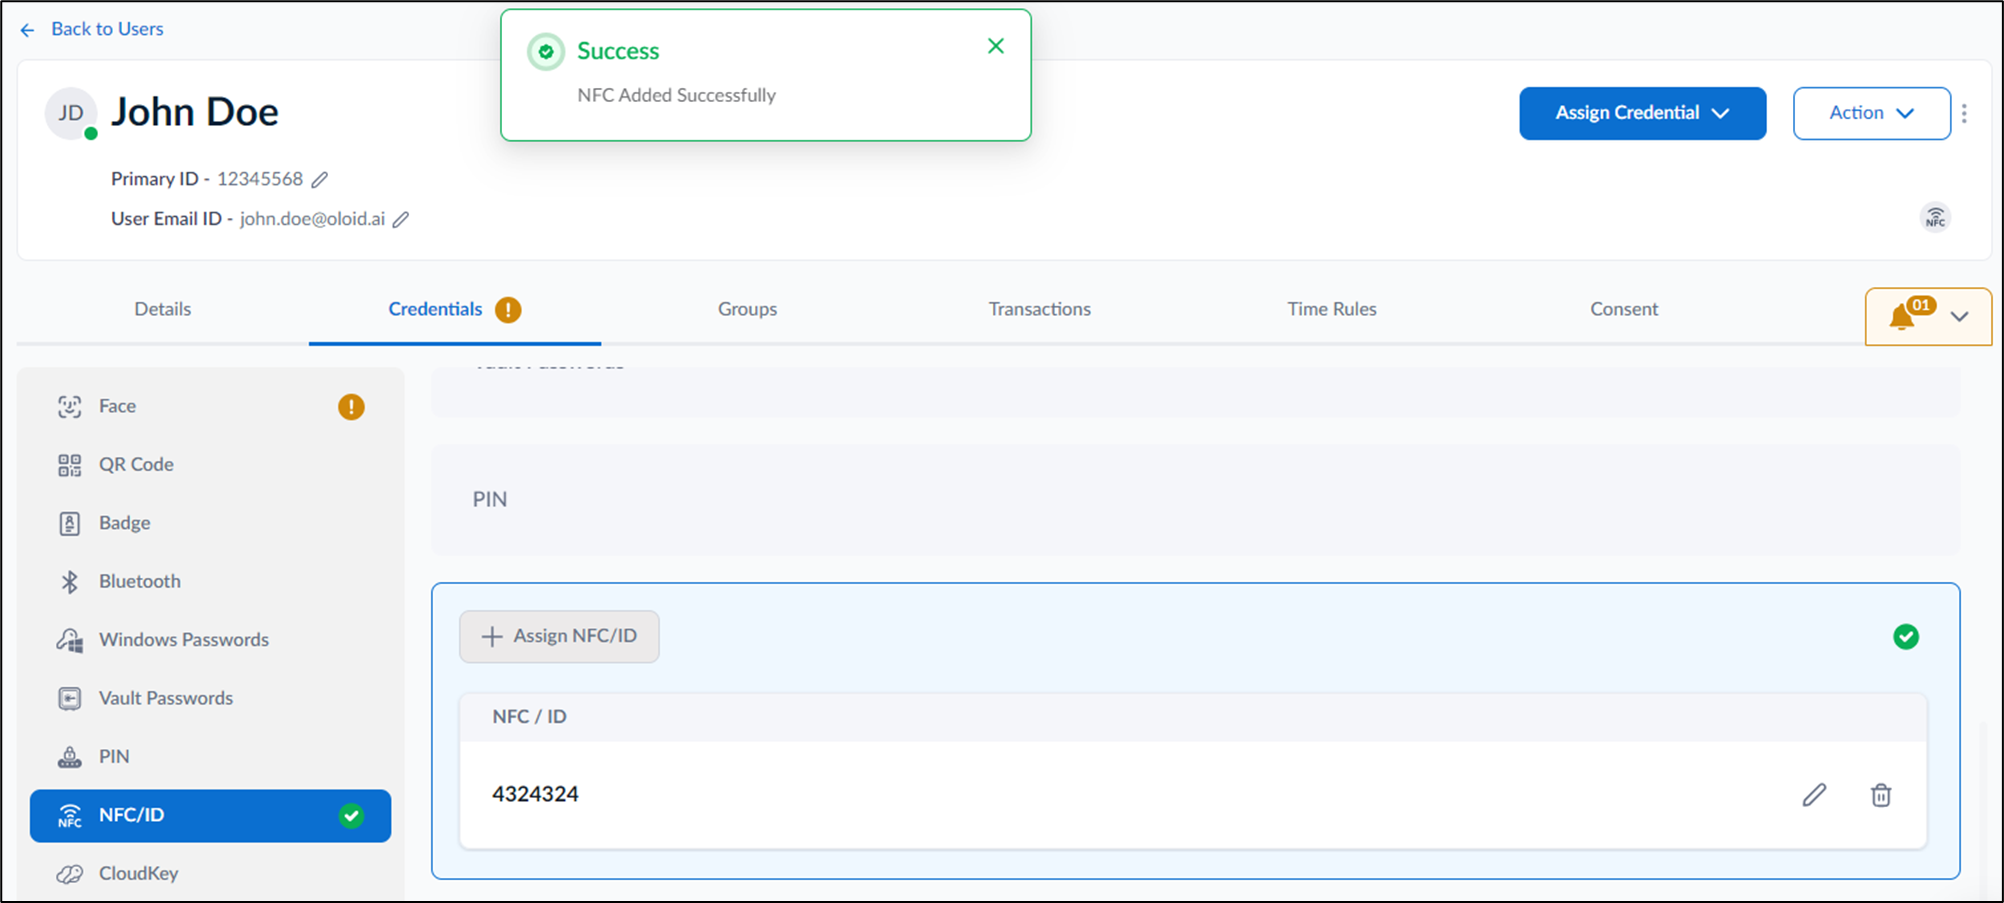The height and width of the screenshot is (903, 2004).
Task: Select PIN in credentials sidebar
Action: 211,757
